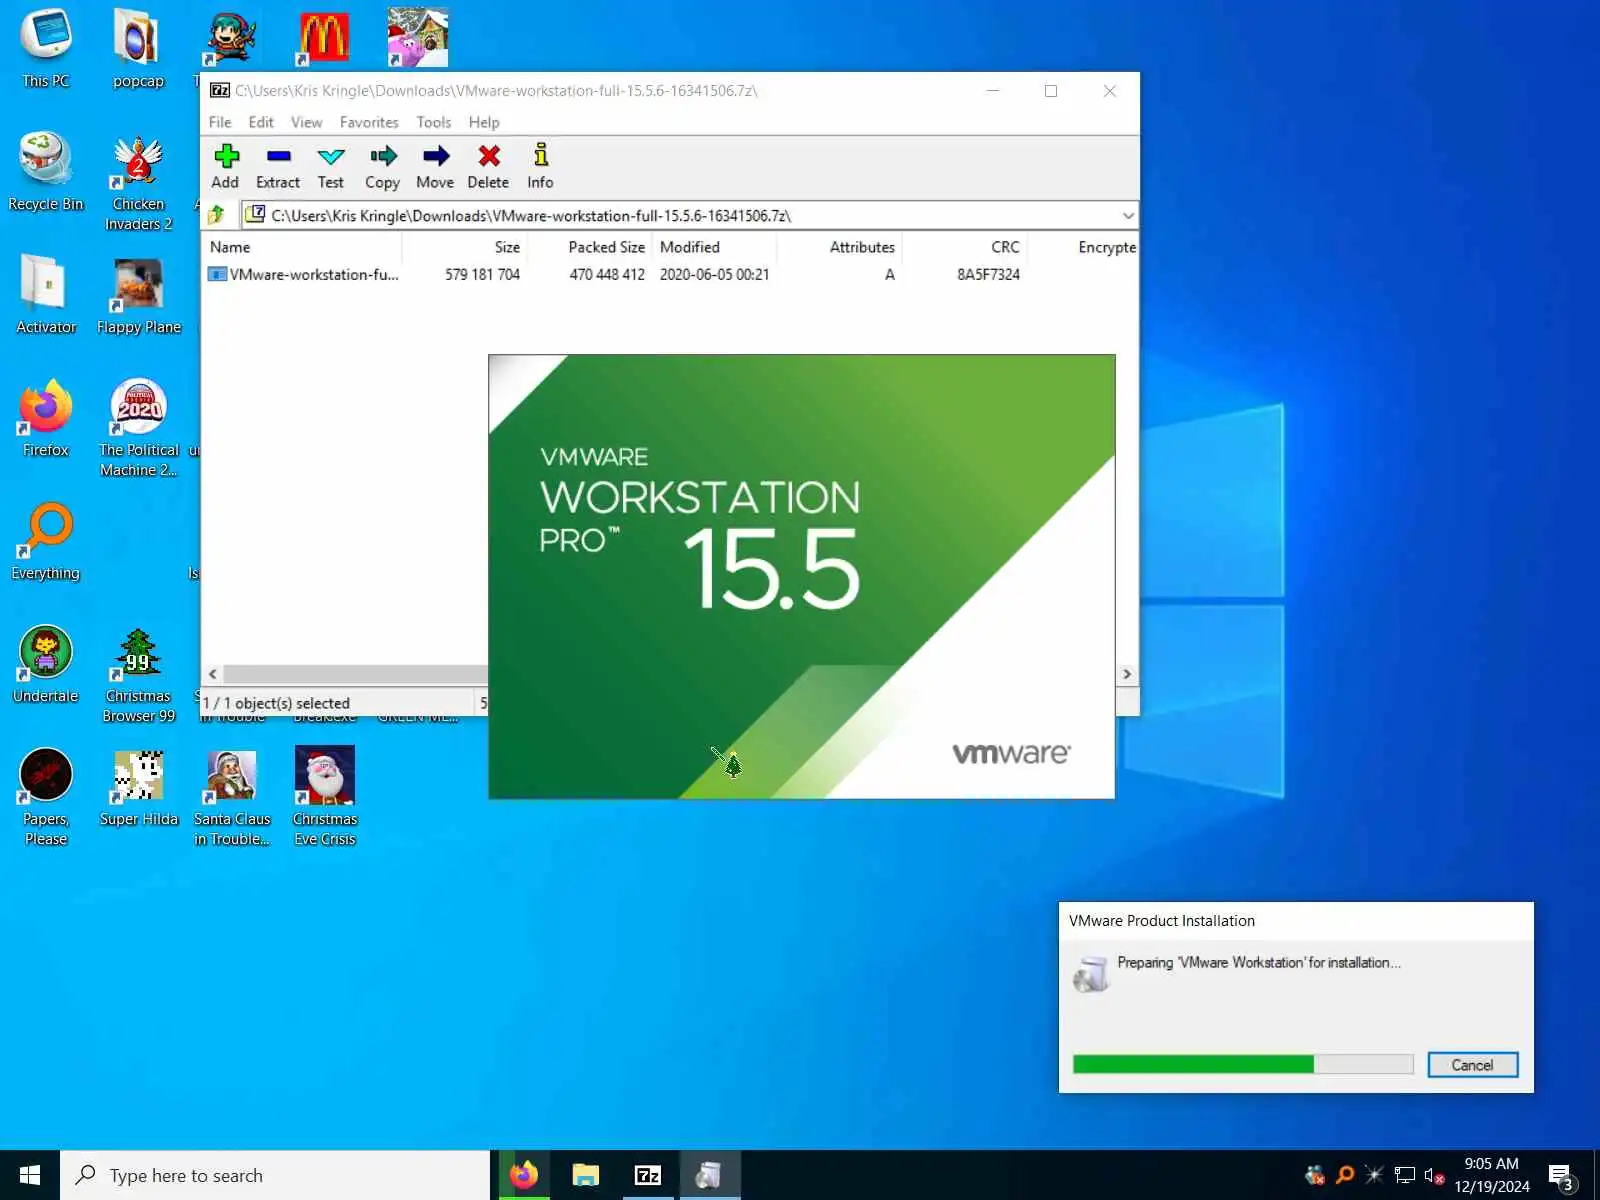Click the Add toolbar icon in 7-Zip
The width and height of the screenshot is (1600, 1200).
tap(225, 166)
